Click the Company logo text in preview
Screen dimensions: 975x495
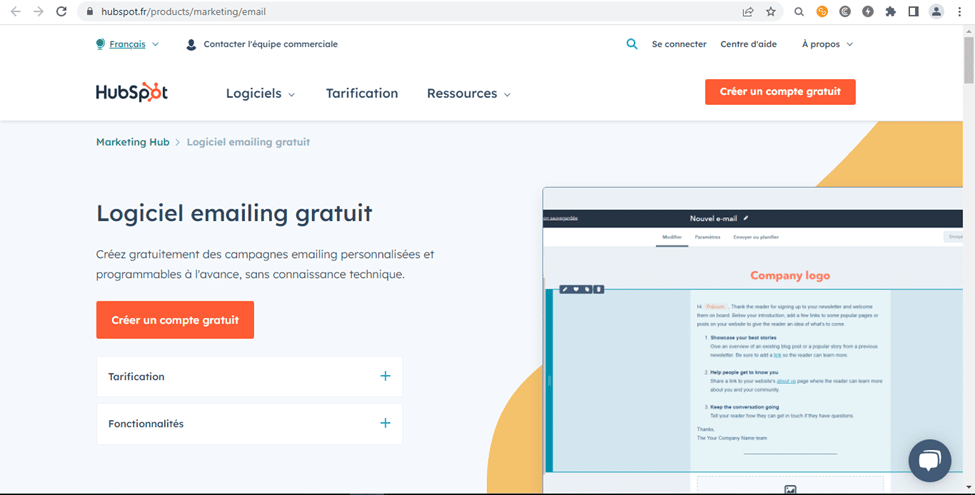790,275
